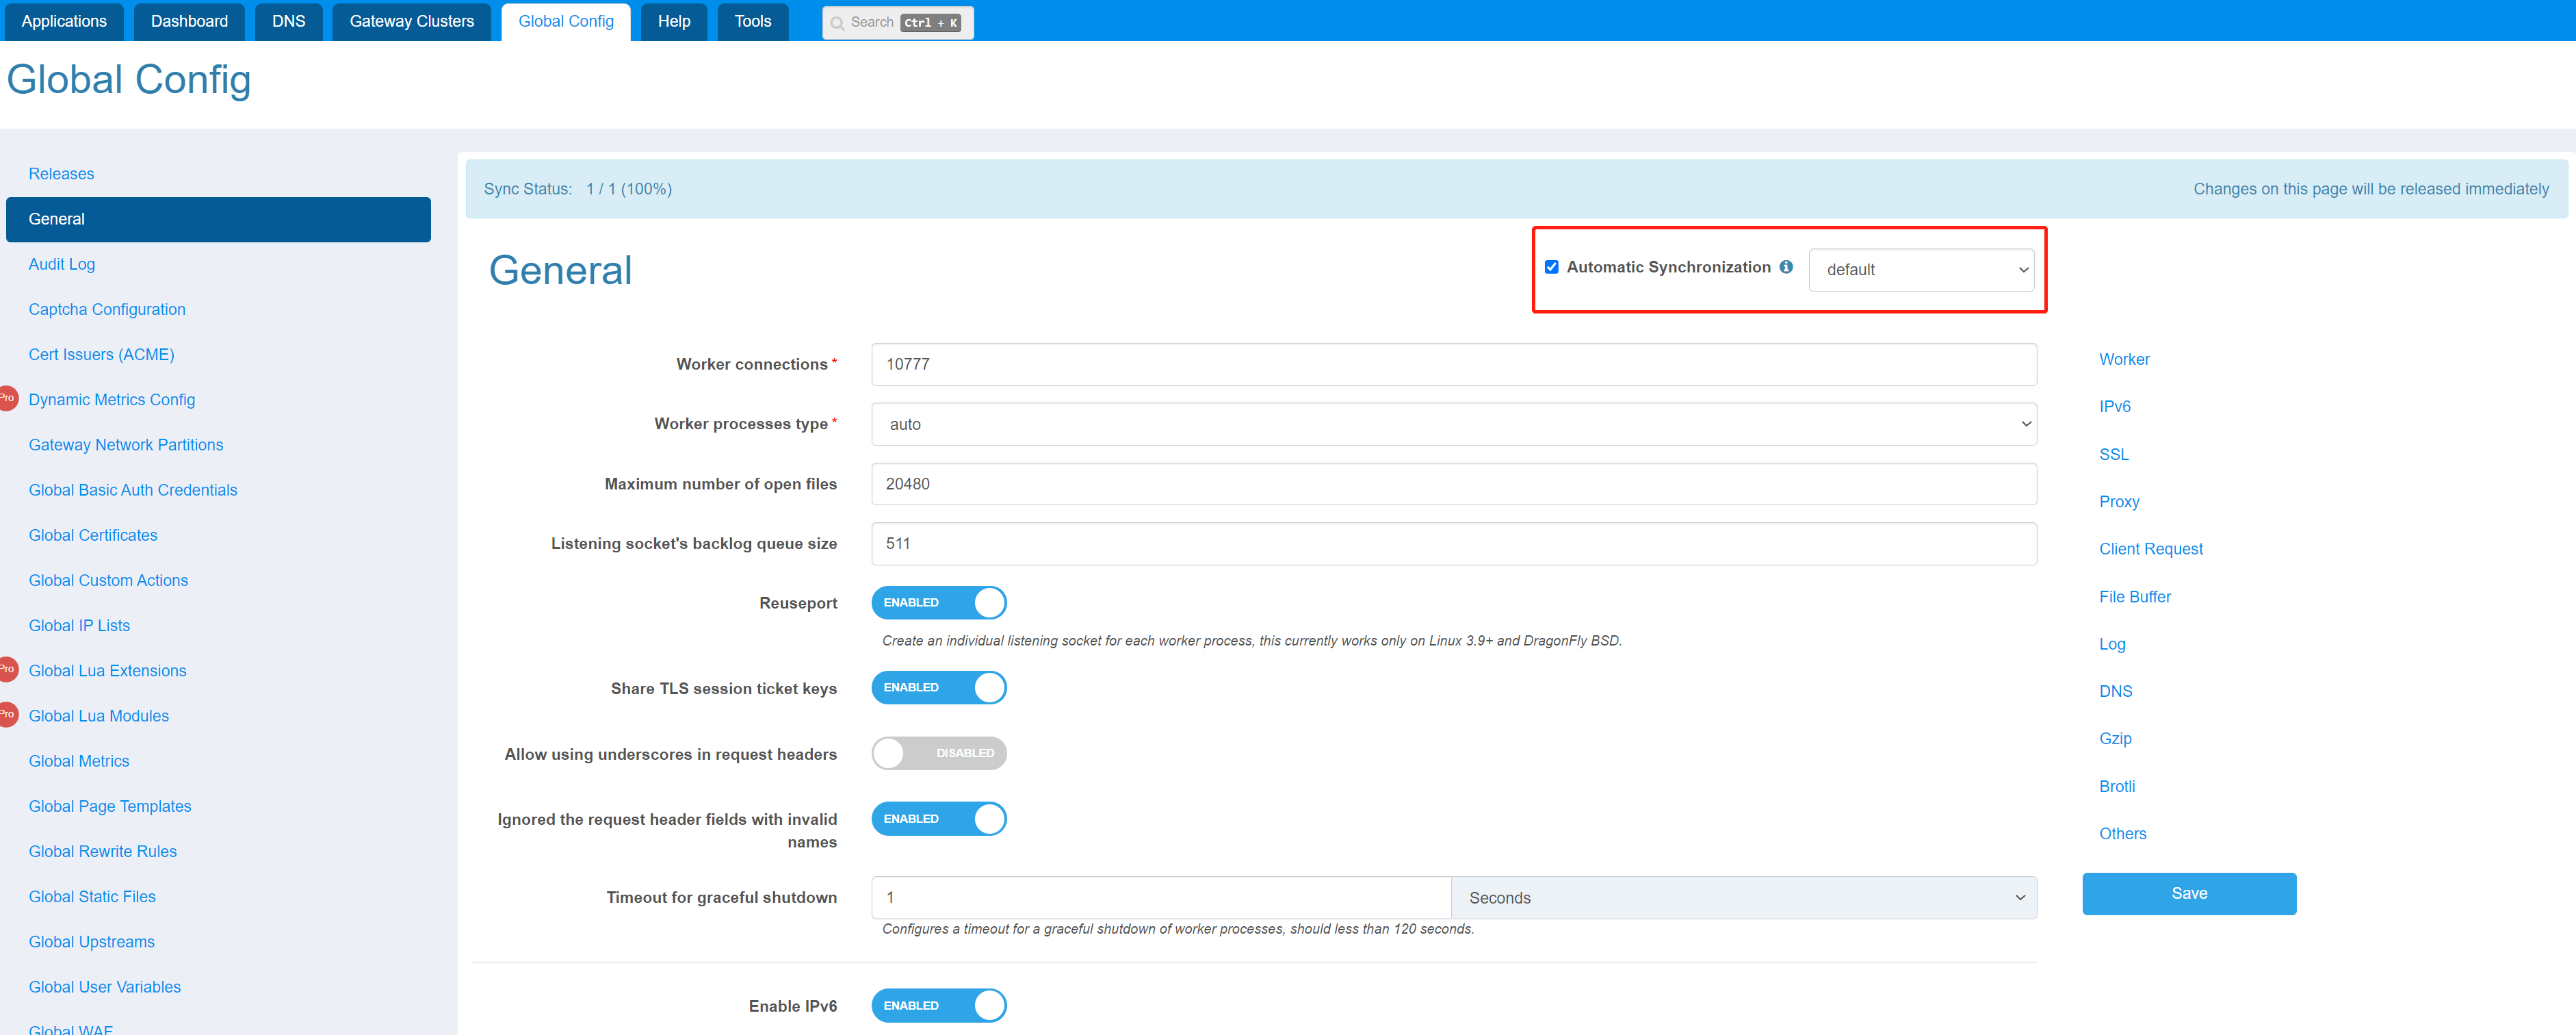Viewport: 2576px width, 1035px height.
Task: Open Dynamic Metrics Config page
Action: click(x=112, y=399)
